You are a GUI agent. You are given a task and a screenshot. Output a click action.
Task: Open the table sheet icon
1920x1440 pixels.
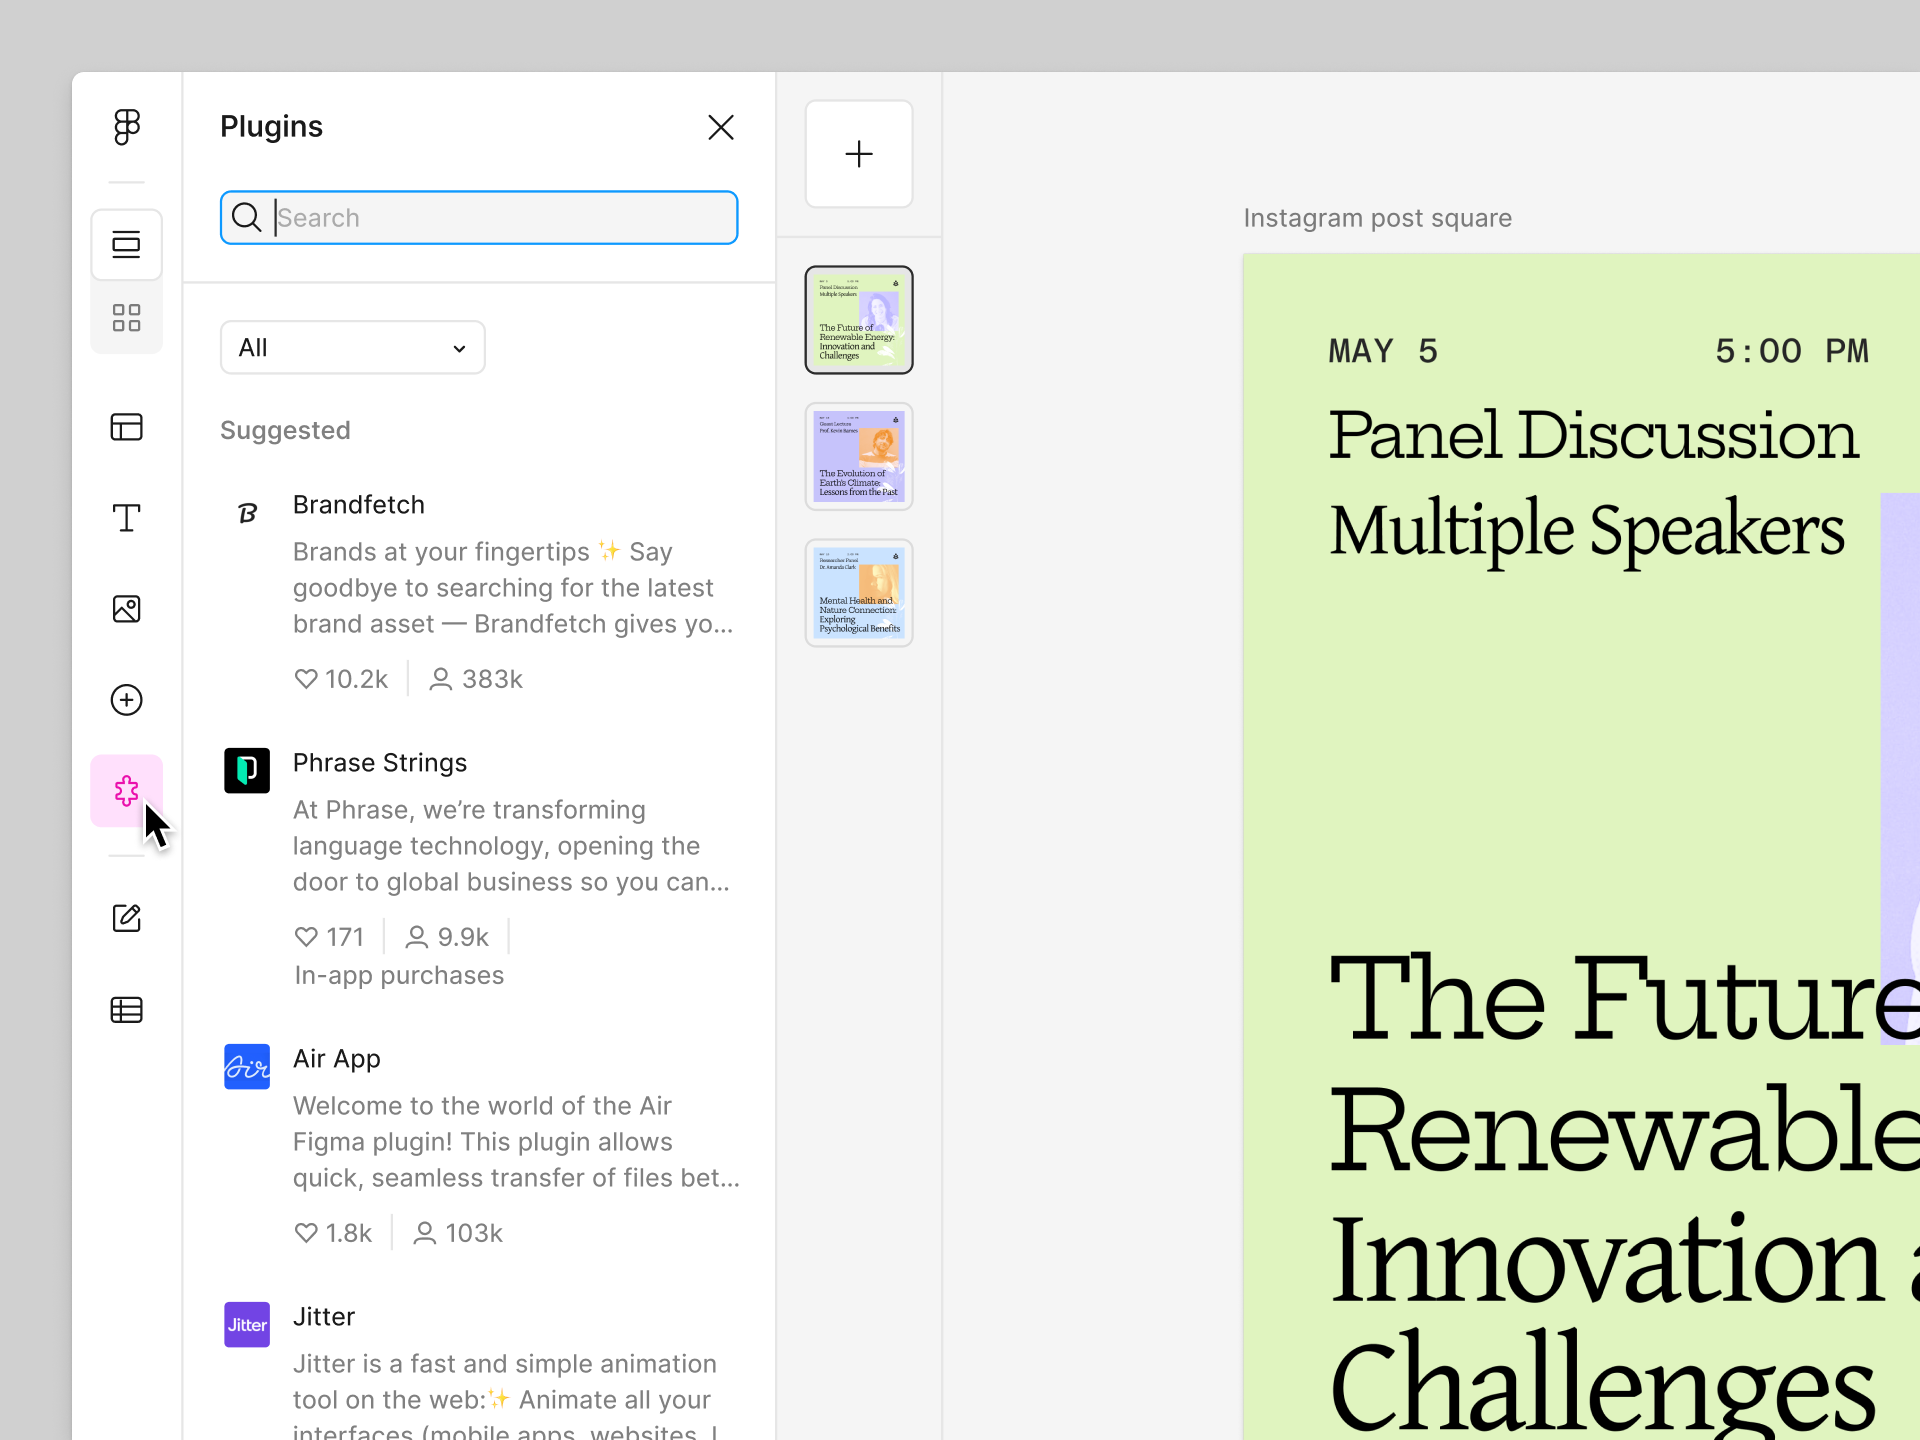coord(127,1010)
